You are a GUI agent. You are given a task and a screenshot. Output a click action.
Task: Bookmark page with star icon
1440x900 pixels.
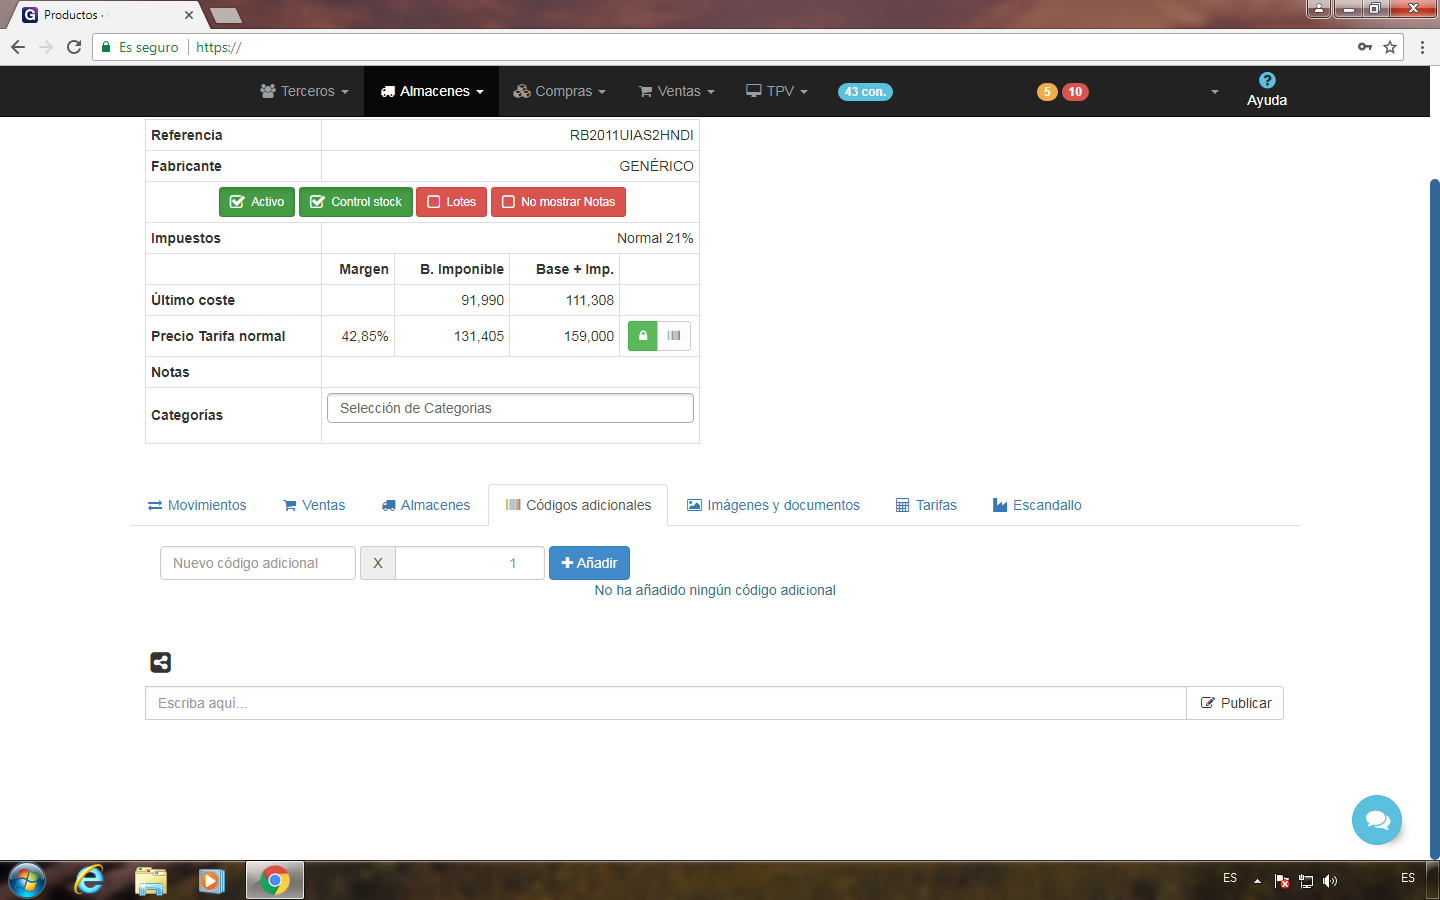(1390, 47)
